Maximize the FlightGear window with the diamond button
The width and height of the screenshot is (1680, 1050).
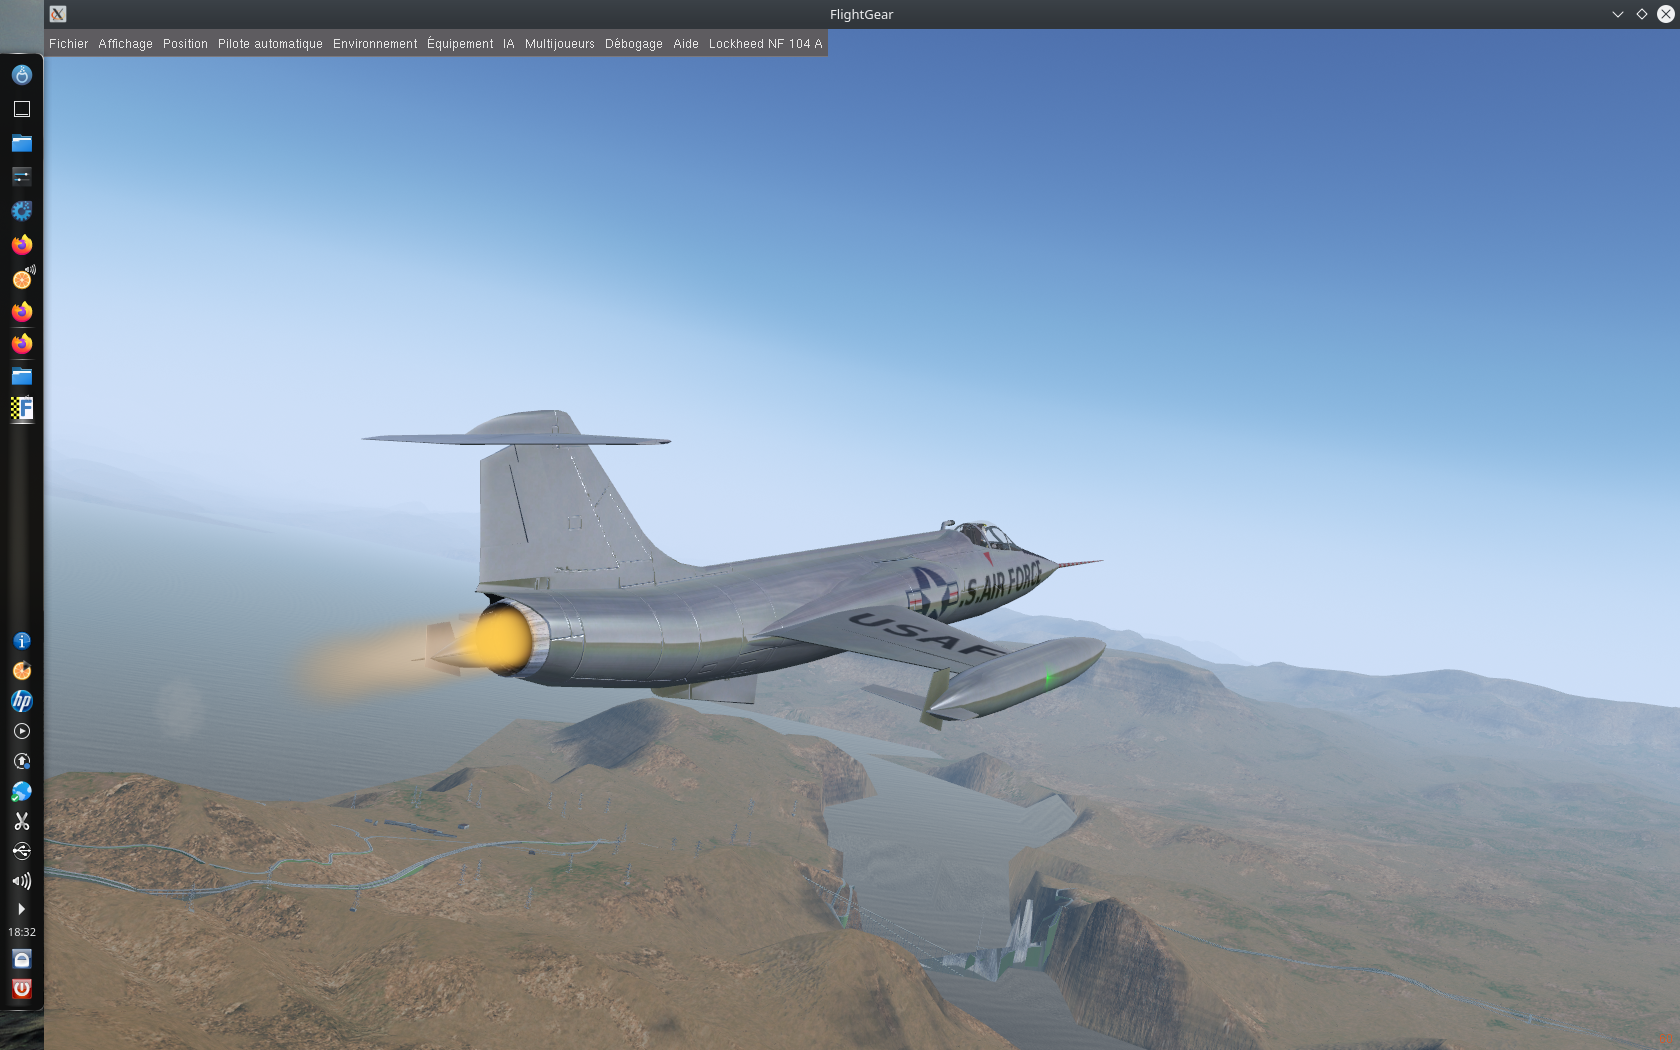1641,14
